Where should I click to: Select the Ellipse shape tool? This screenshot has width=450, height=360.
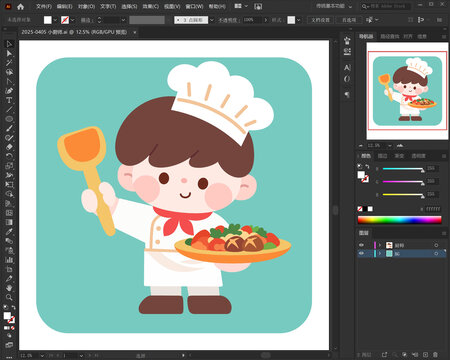coord(9,119)
